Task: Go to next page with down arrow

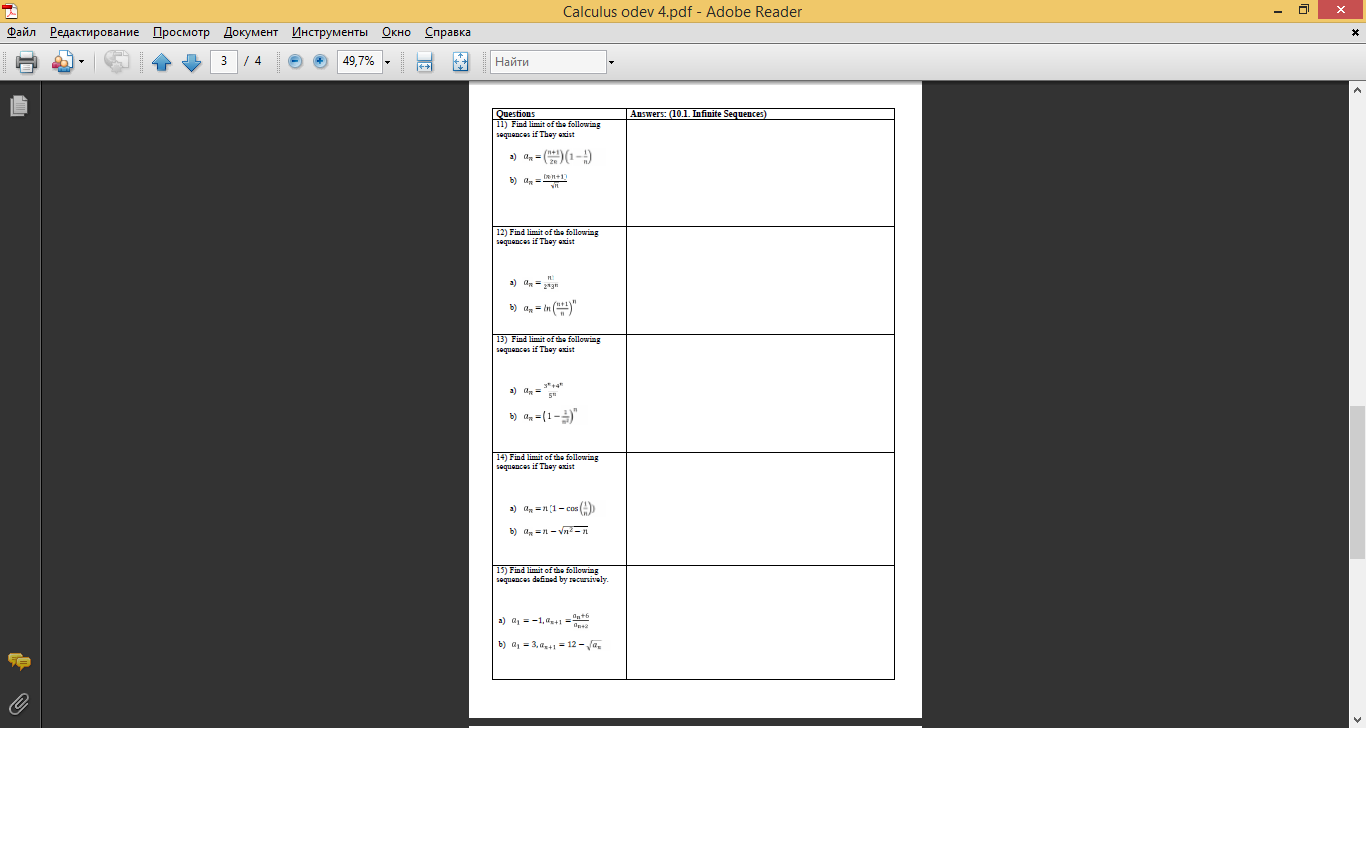Action: [191, 62]
